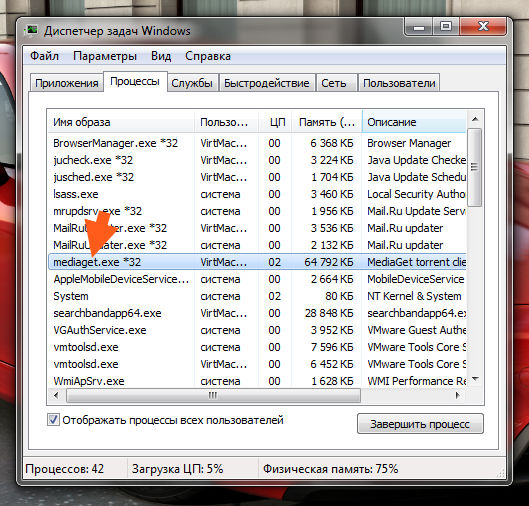The height and width of the screenshot is (506, 529).
Task: Click the horizontal scrollbar thumb
Action: 213,395
